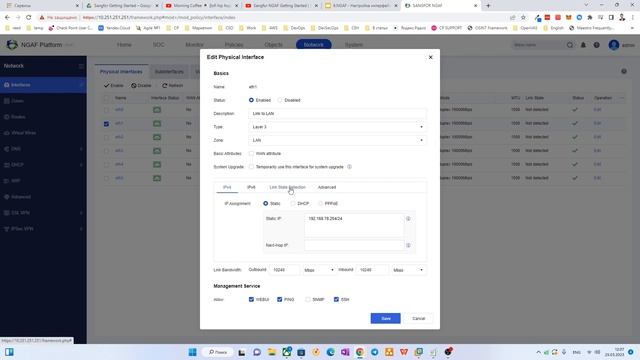The image size is (640, 360).
Task: Click info icon beside system upgrade option
Action: tap(349, 167)
